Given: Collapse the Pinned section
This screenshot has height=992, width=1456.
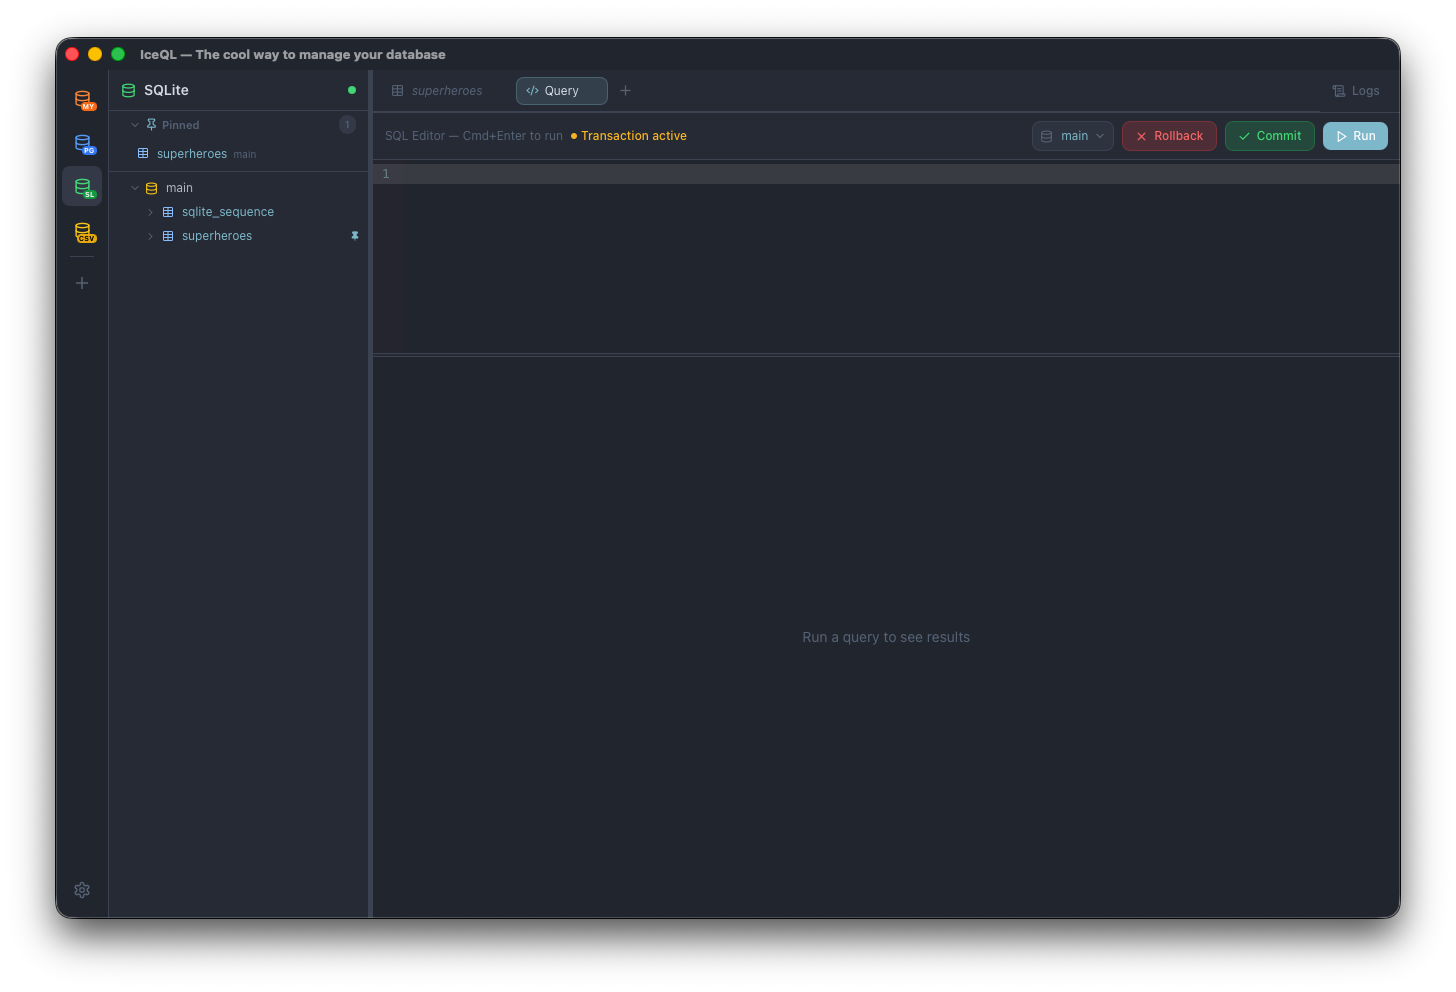Looking at the screenshot, I should pyautogui.click(x=135, y=125).
